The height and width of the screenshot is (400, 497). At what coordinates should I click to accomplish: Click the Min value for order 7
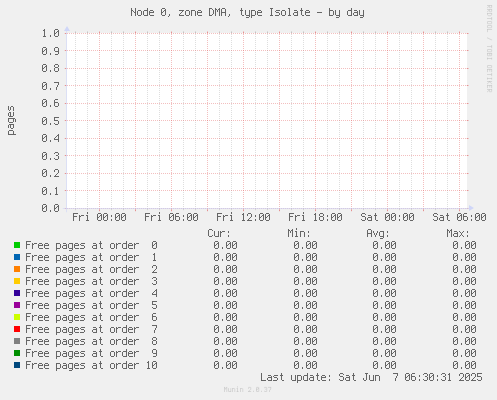(x=305, y=329)
